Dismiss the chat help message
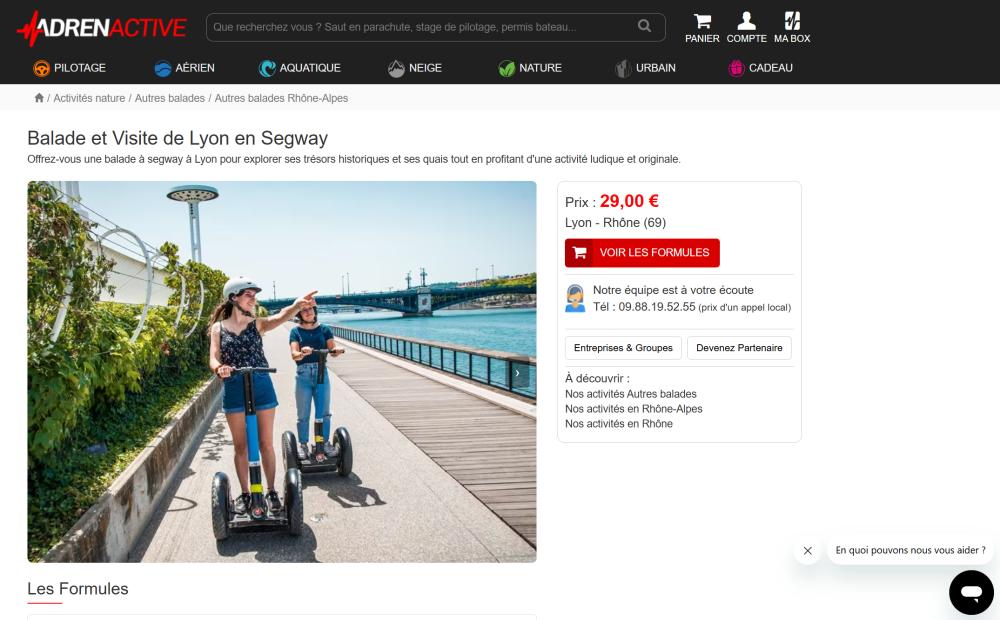Screen dimensions: 1000x620 [807, 551]
